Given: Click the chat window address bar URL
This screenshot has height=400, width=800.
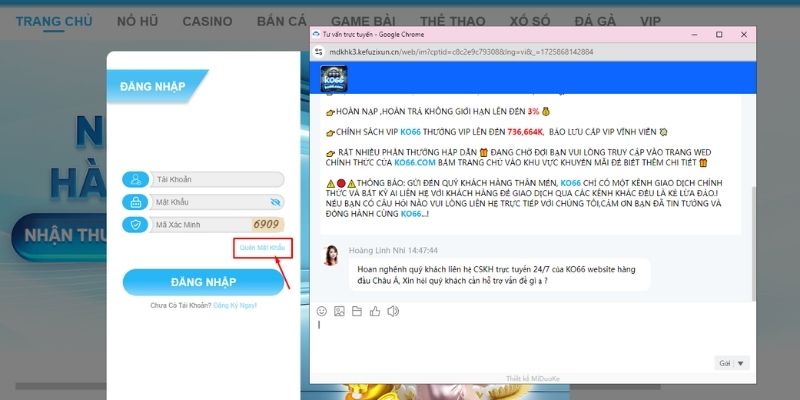Looking at the screenshot, I should coord(461,52).
